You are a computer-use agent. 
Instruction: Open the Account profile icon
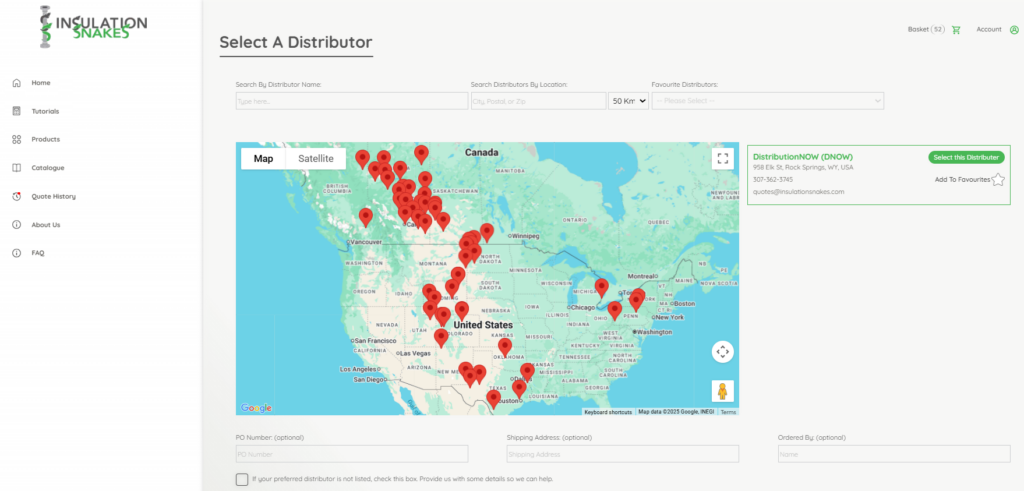[x=1014, y=30]
